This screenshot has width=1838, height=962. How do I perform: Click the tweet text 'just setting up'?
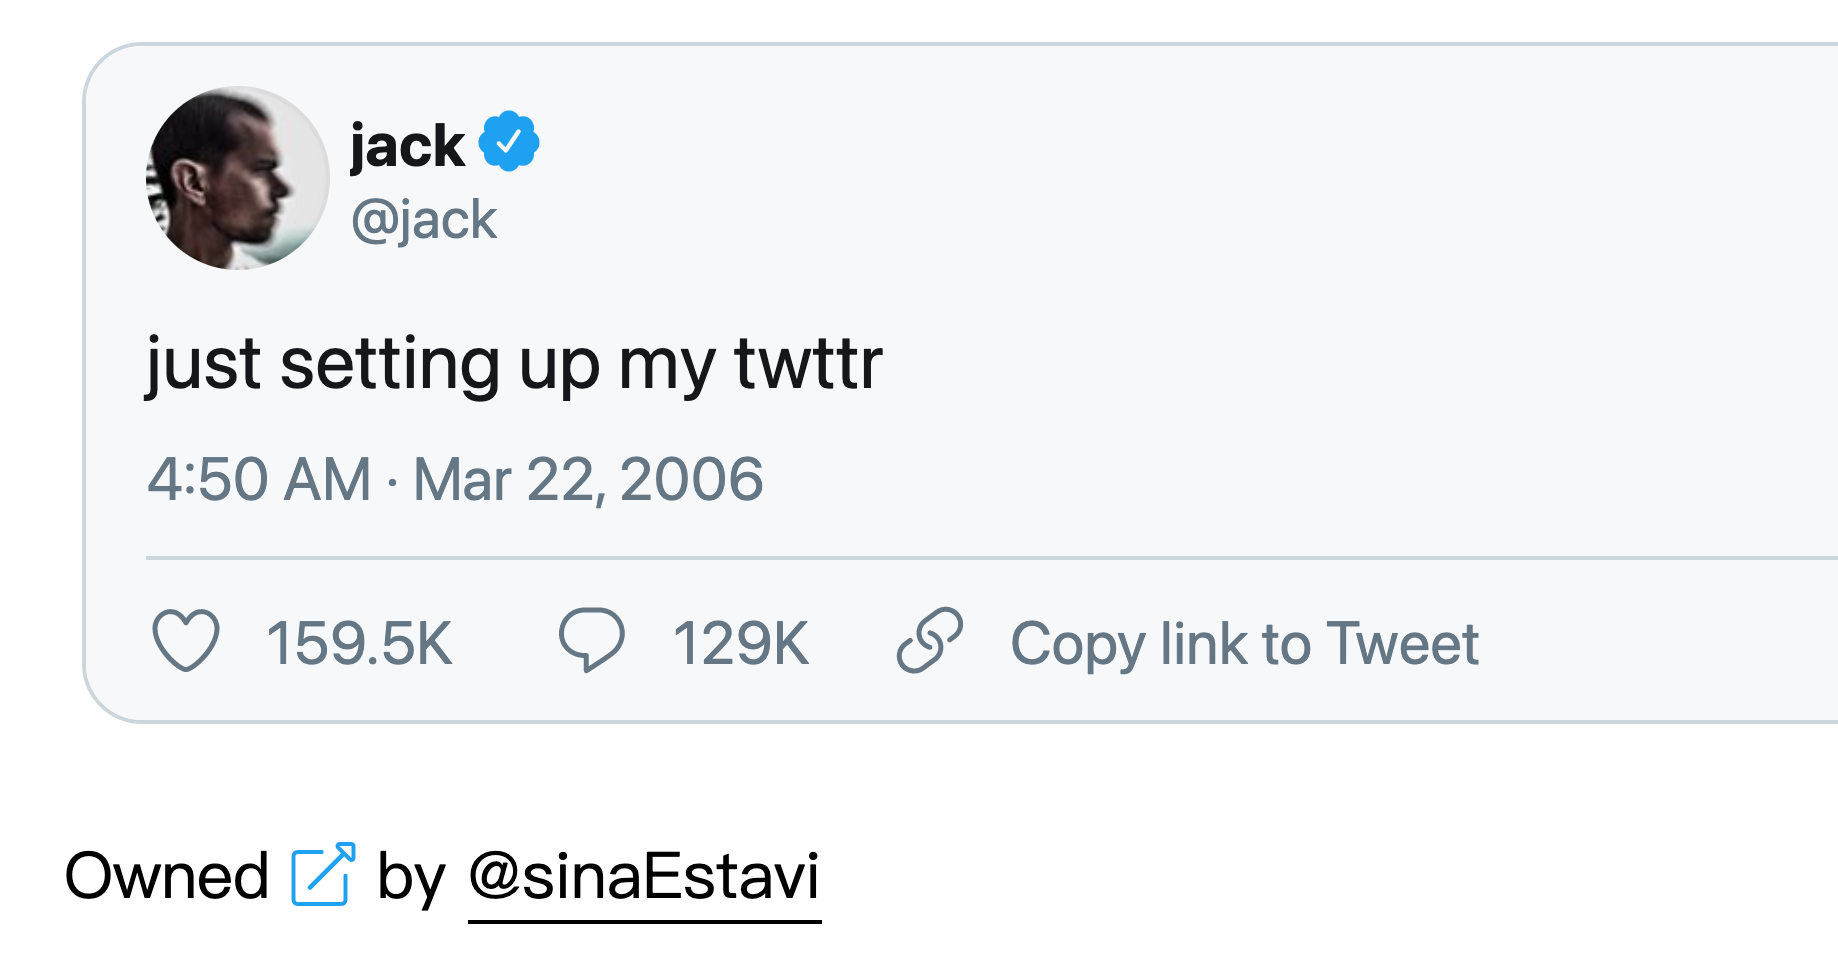(372, 363)
